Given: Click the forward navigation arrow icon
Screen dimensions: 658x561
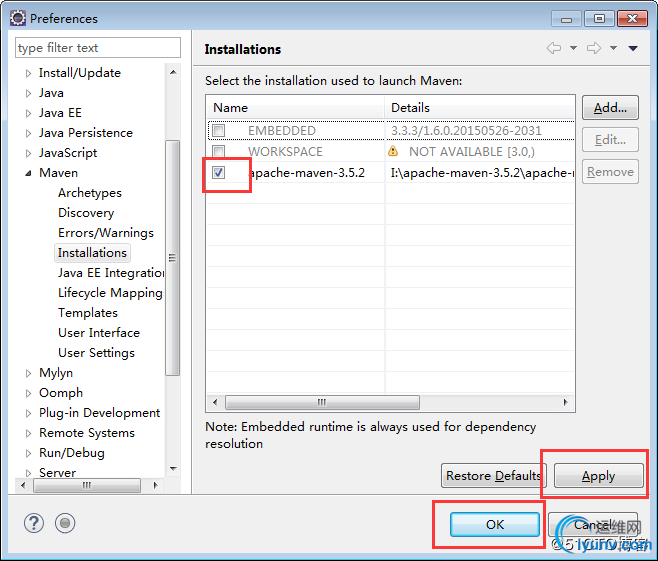Looking at the screenshot, I should [594, 48].
